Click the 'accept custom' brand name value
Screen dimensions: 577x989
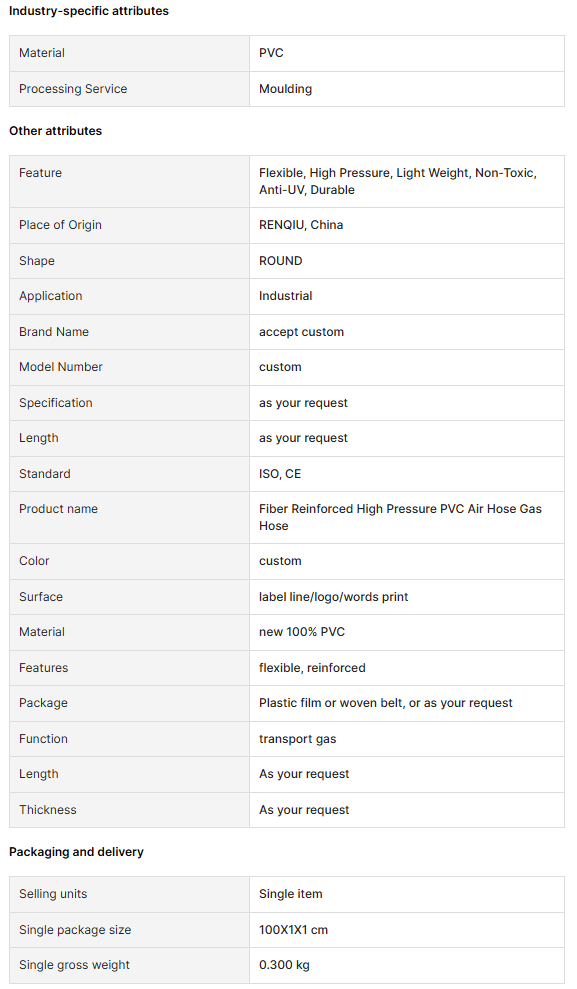click(301, 332)
